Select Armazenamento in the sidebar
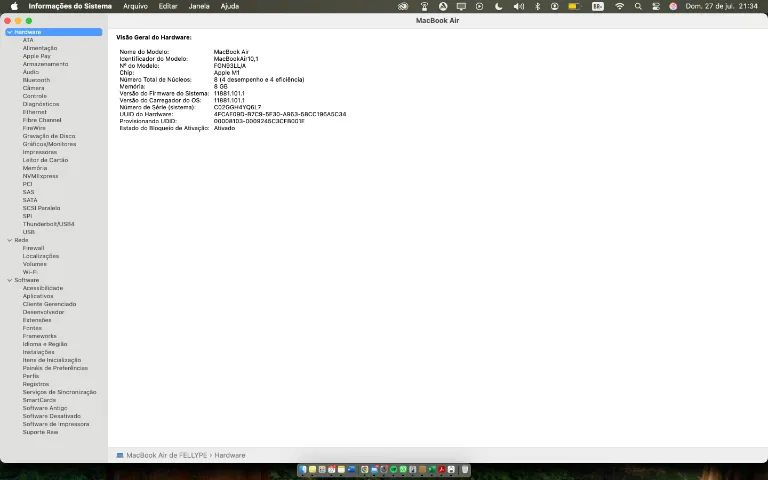 point(45,64)
